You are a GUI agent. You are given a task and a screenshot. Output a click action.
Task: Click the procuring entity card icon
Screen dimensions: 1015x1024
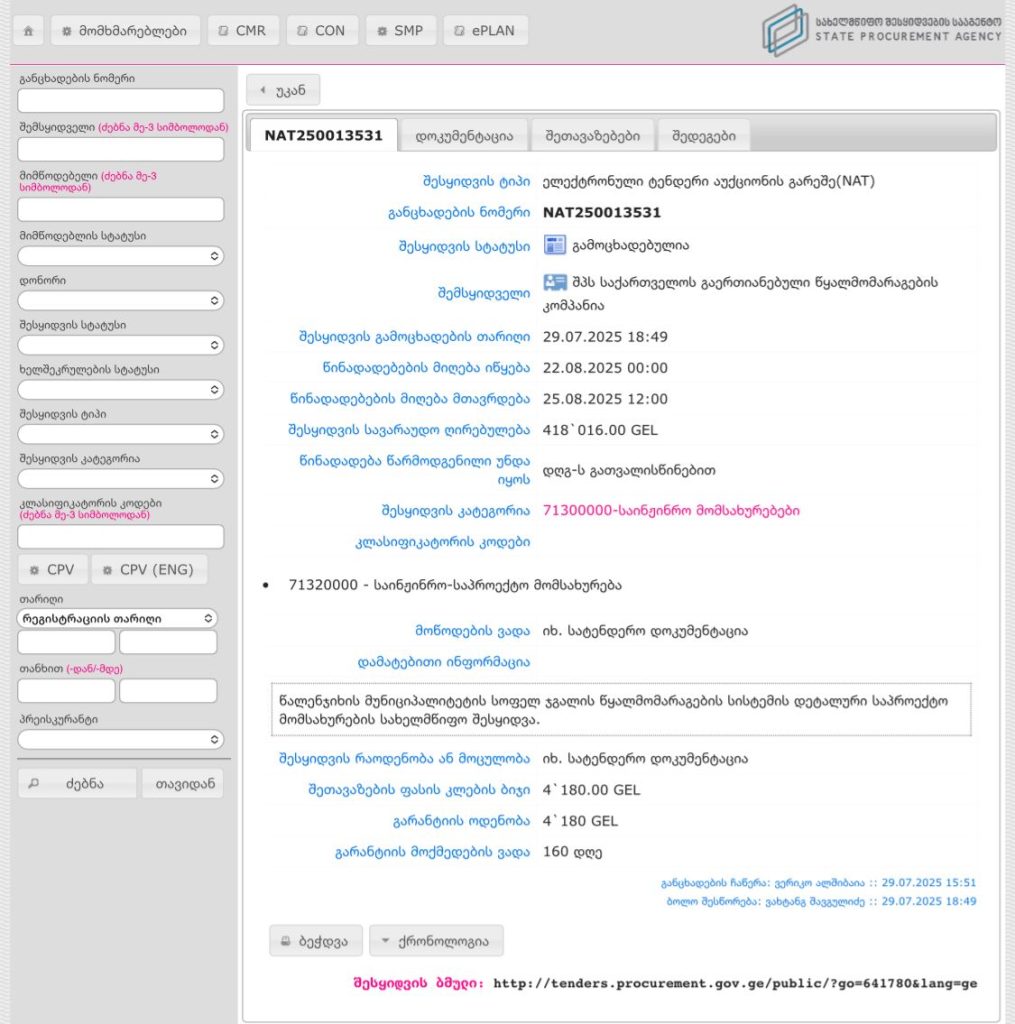tap(554, 283)
